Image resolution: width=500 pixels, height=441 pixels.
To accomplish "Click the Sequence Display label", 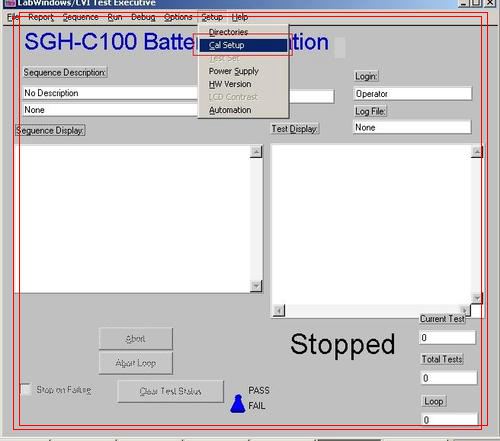I will pos(50,130).
